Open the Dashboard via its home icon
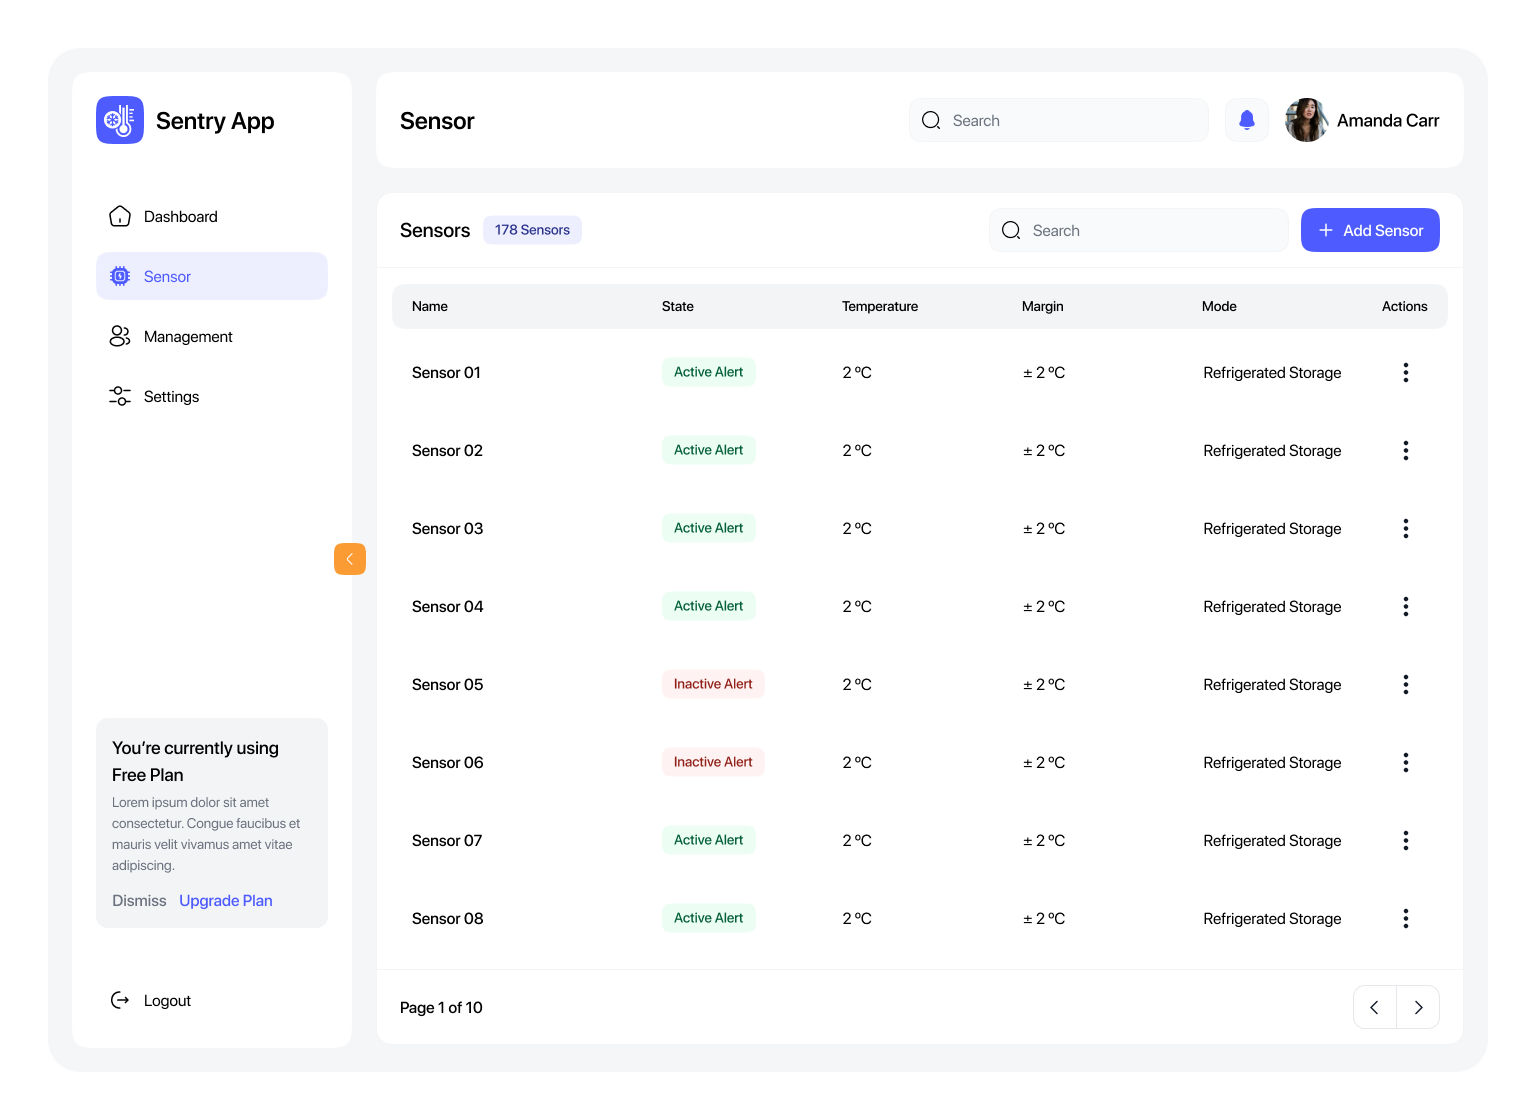This screenshot has height=1120, width=1536. tap(119, 216)
